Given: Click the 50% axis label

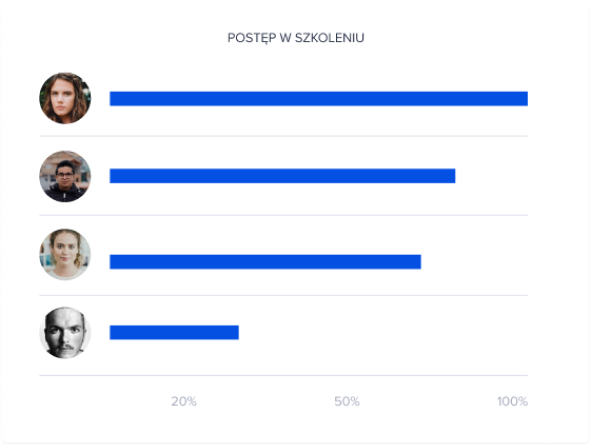Looking at the screenshot, I should pos(347,402).
